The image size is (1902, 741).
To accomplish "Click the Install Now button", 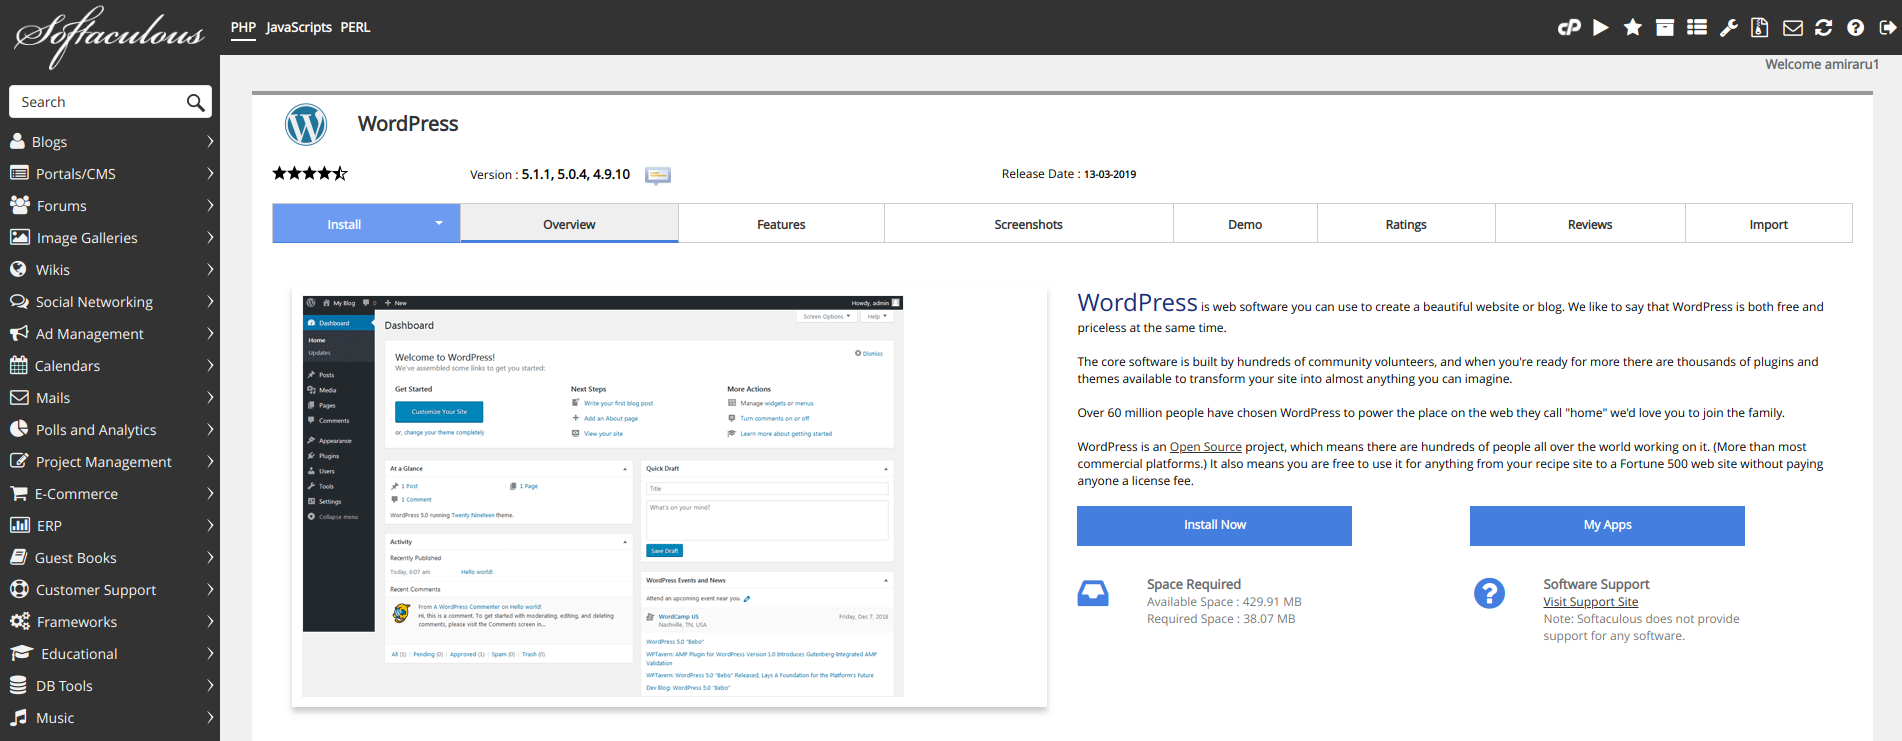I will (1214, 525).
